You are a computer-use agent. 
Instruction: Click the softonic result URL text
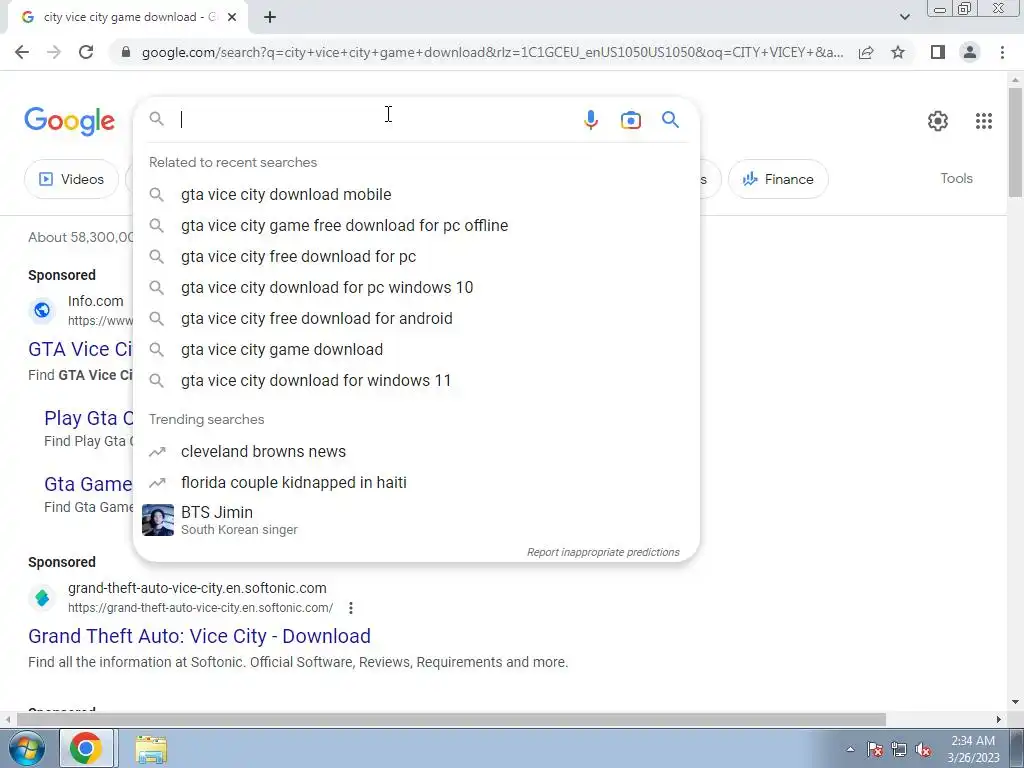click(x=200, y=608)
